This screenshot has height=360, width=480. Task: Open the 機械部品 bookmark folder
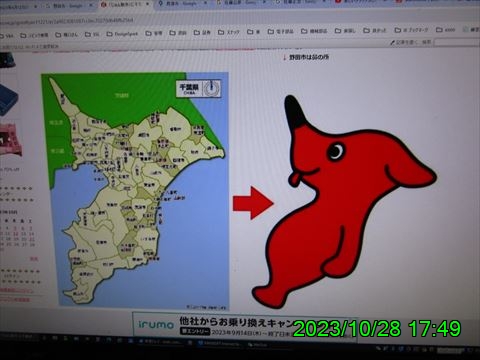point(314,31)
